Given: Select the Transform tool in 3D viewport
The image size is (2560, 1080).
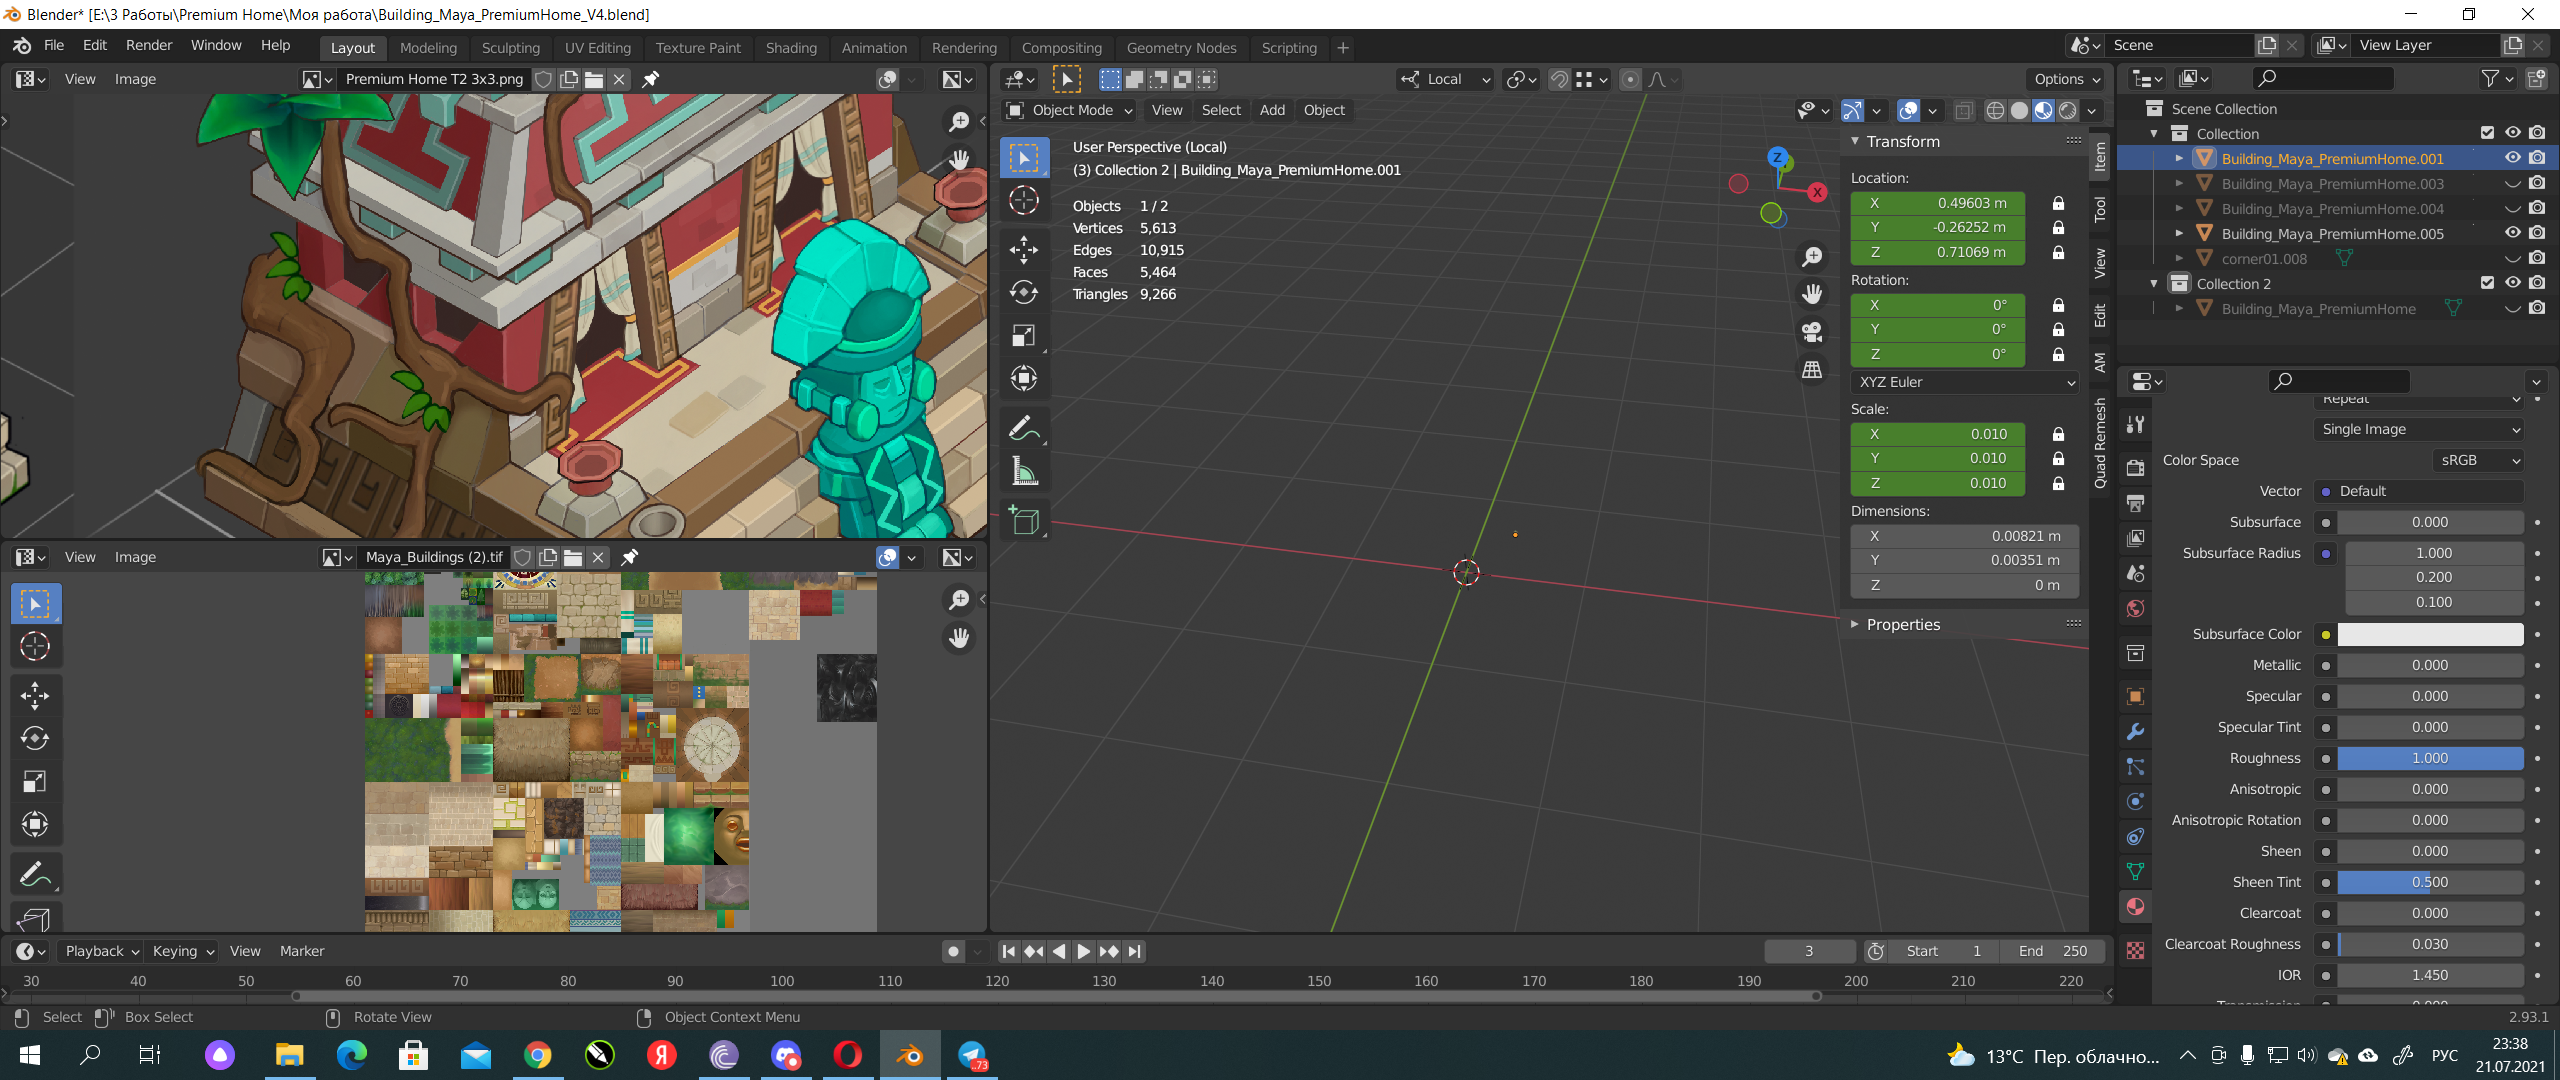Looking at the screenshot, I should [1023, 378].
